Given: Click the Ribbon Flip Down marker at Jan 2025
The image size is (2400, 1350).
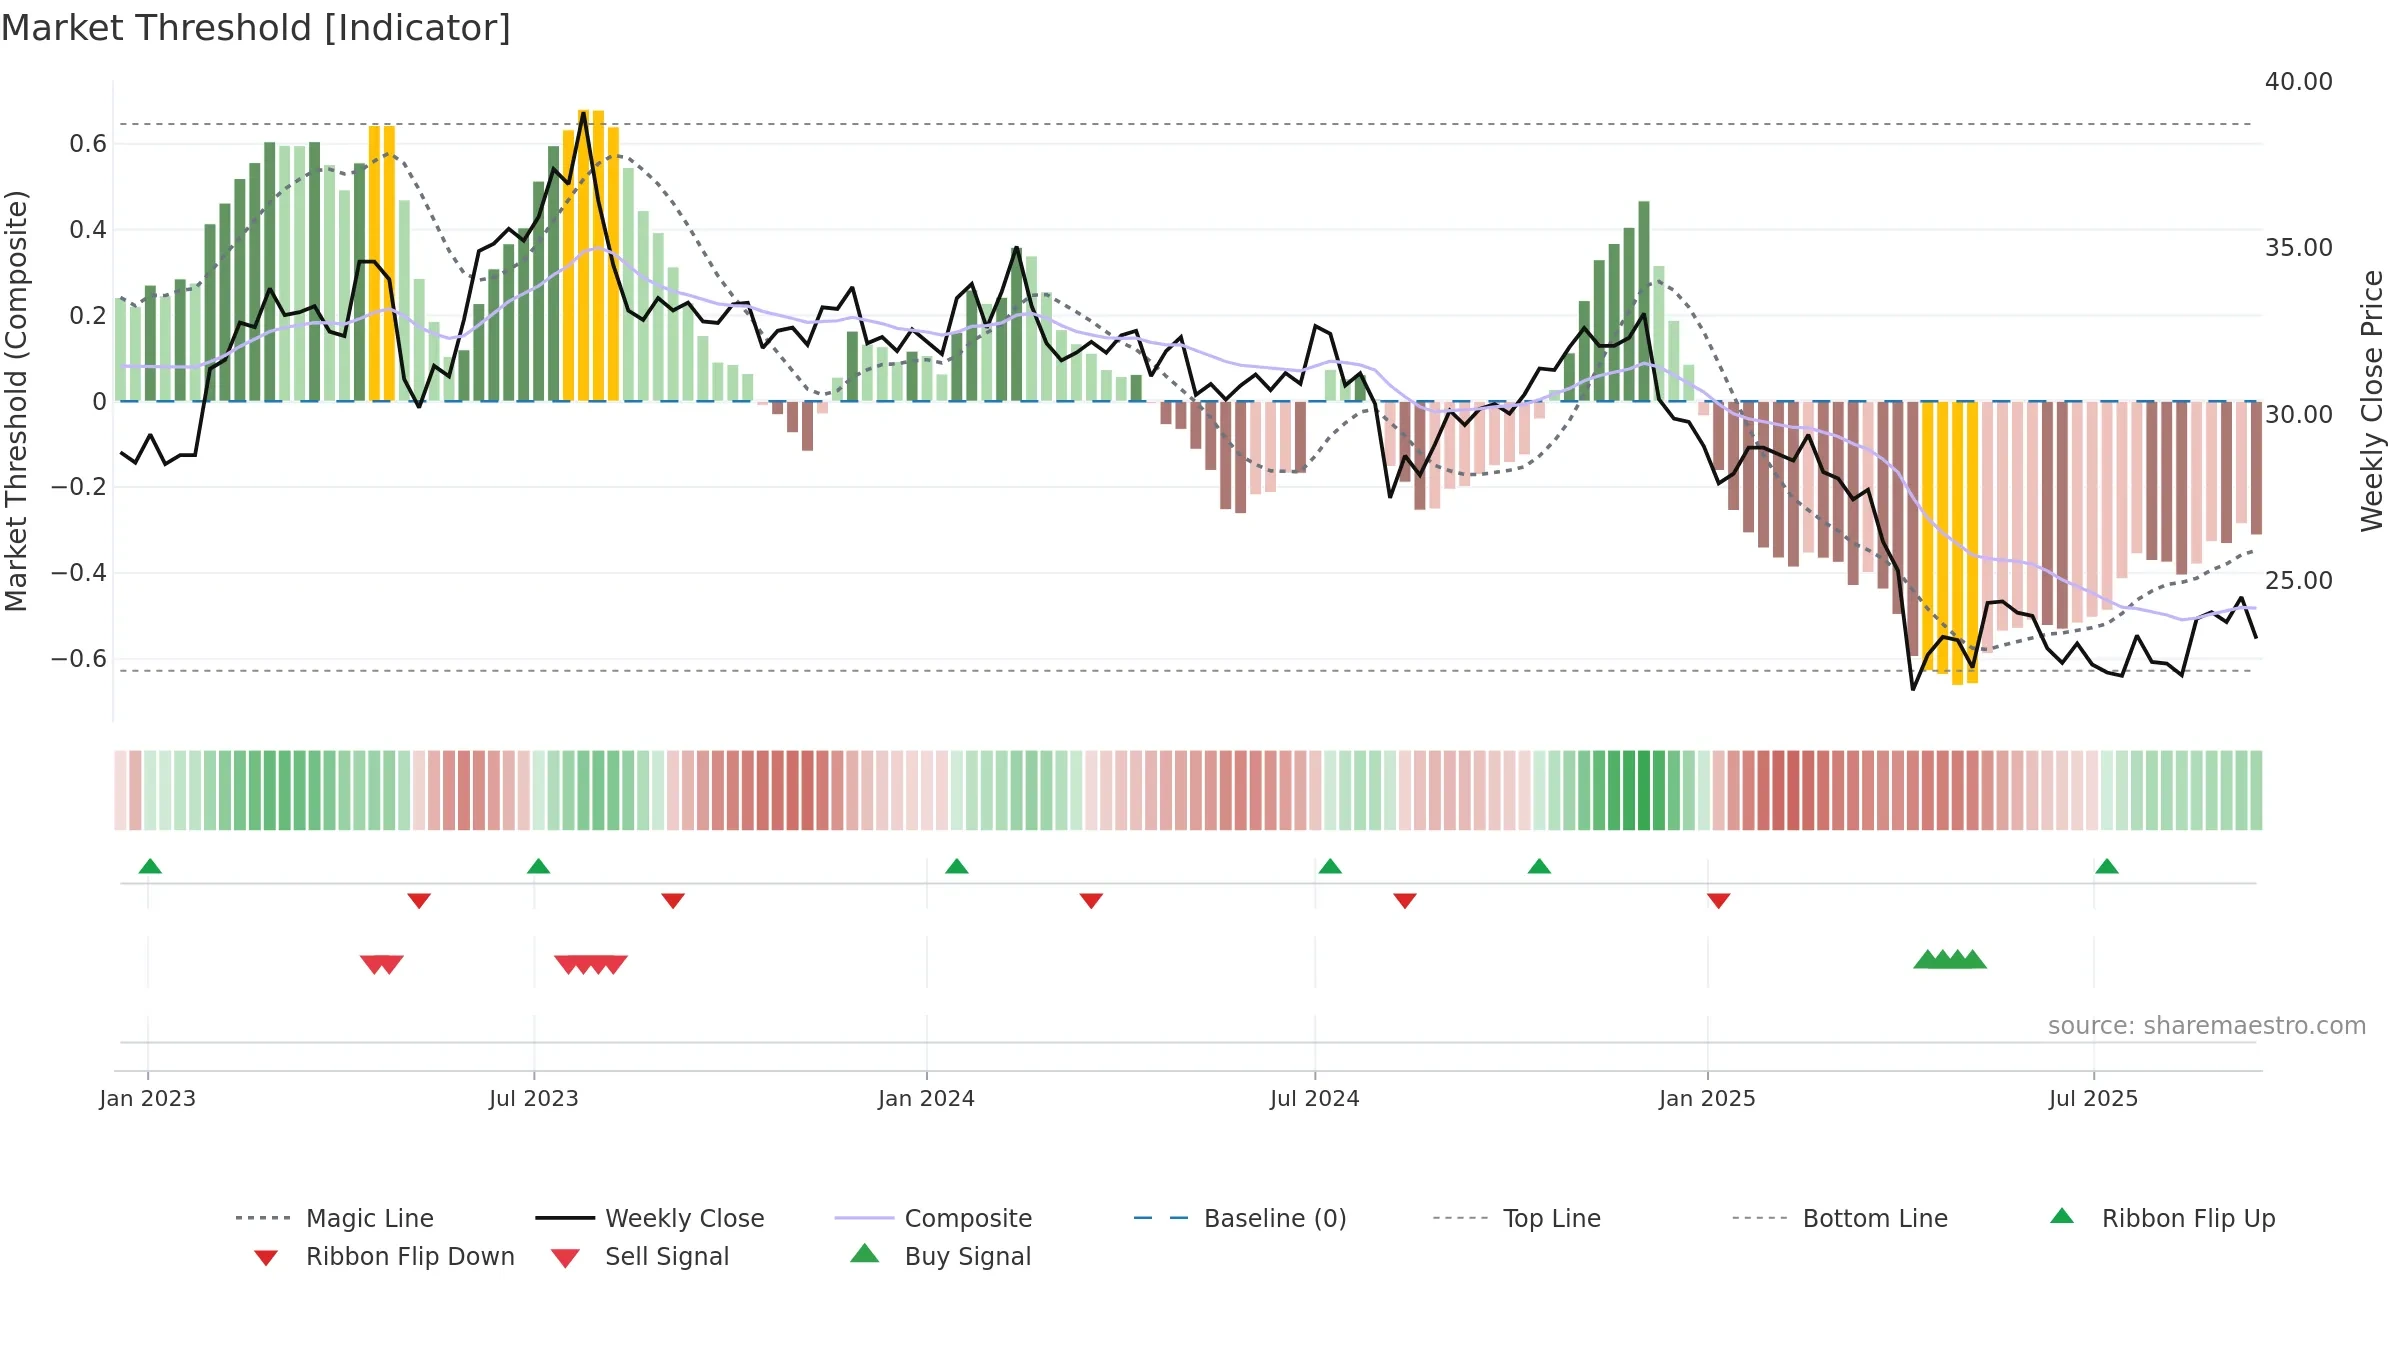Looking at the screenshot, I should (x=1719, y=901).
